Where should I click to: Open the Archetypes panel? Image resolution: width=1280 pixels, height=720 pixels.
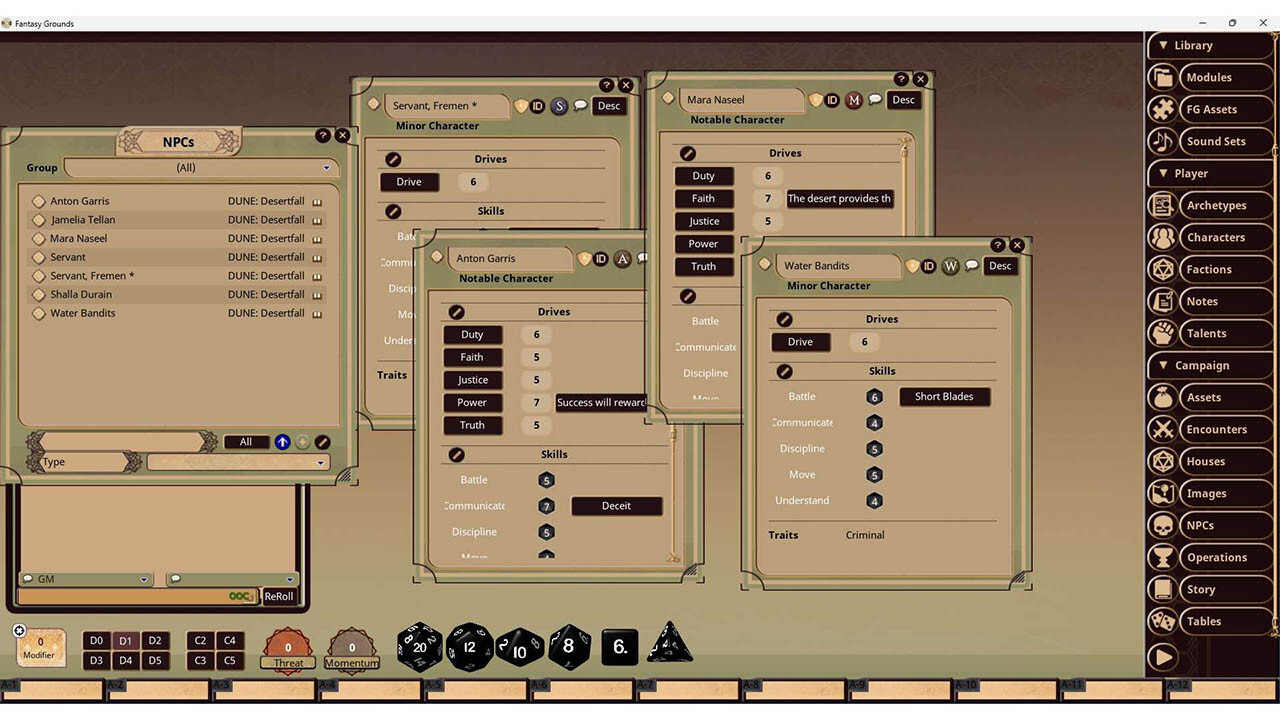(1216, 205)
